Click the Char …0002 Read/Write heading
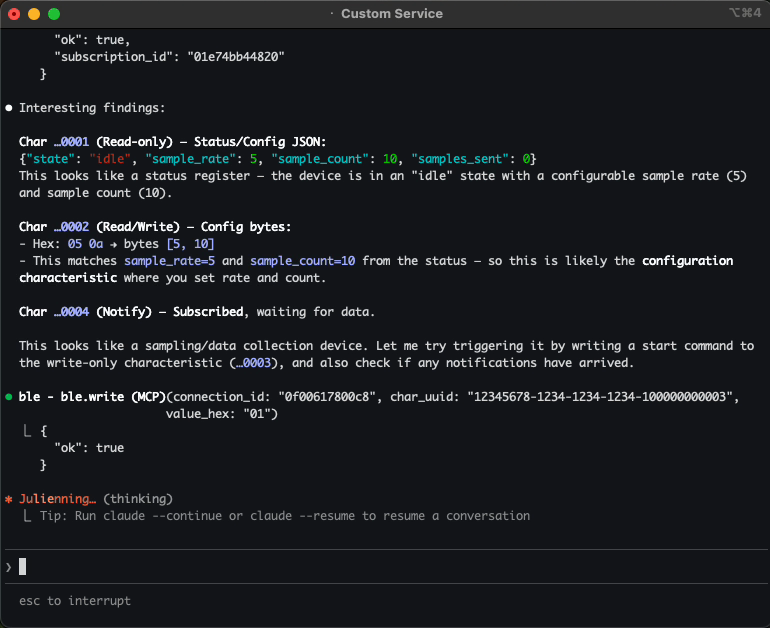This screenshot has width=770, height=628. click(155, 227)
